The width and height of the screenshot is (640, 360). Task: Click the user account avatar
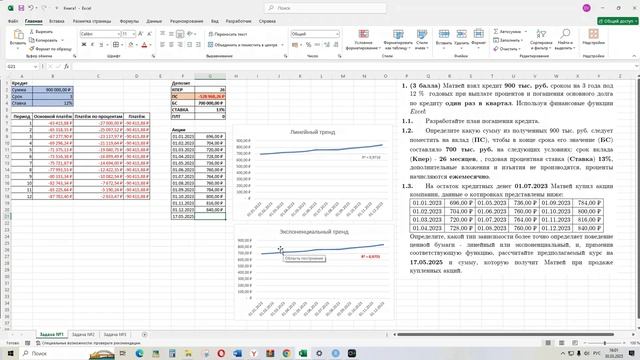pos(587,8)
